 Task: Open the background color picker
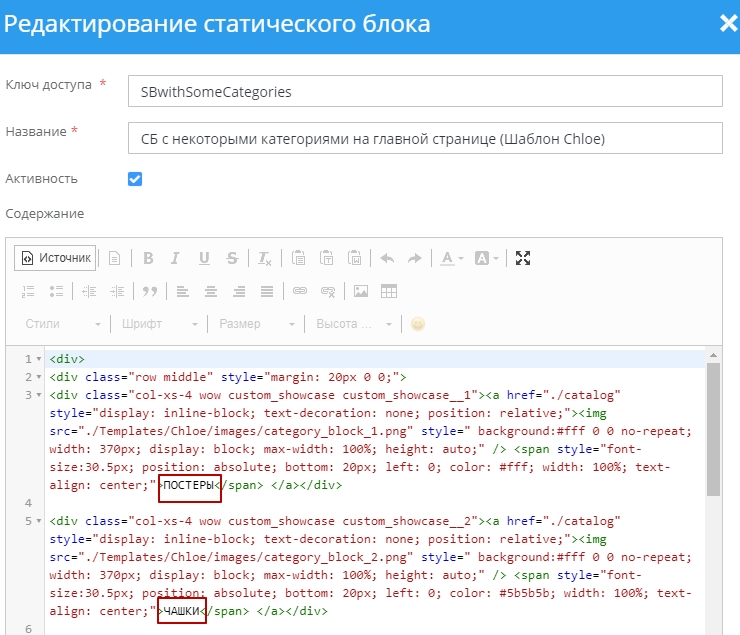487,258
